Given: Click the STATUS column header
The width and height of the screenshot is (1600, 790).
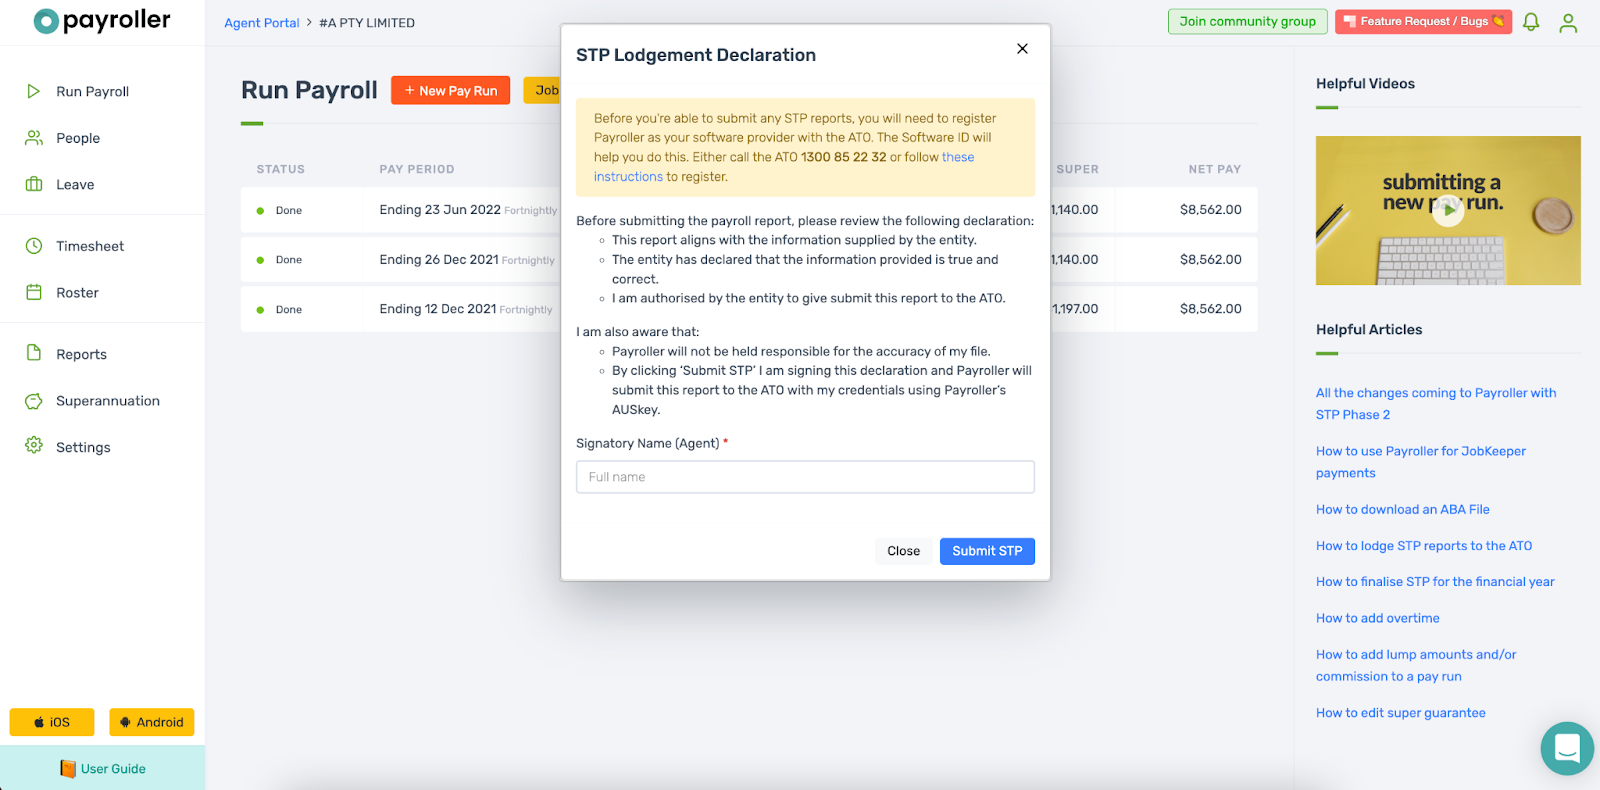Looking at the screenshot, I should pos(280,169).
